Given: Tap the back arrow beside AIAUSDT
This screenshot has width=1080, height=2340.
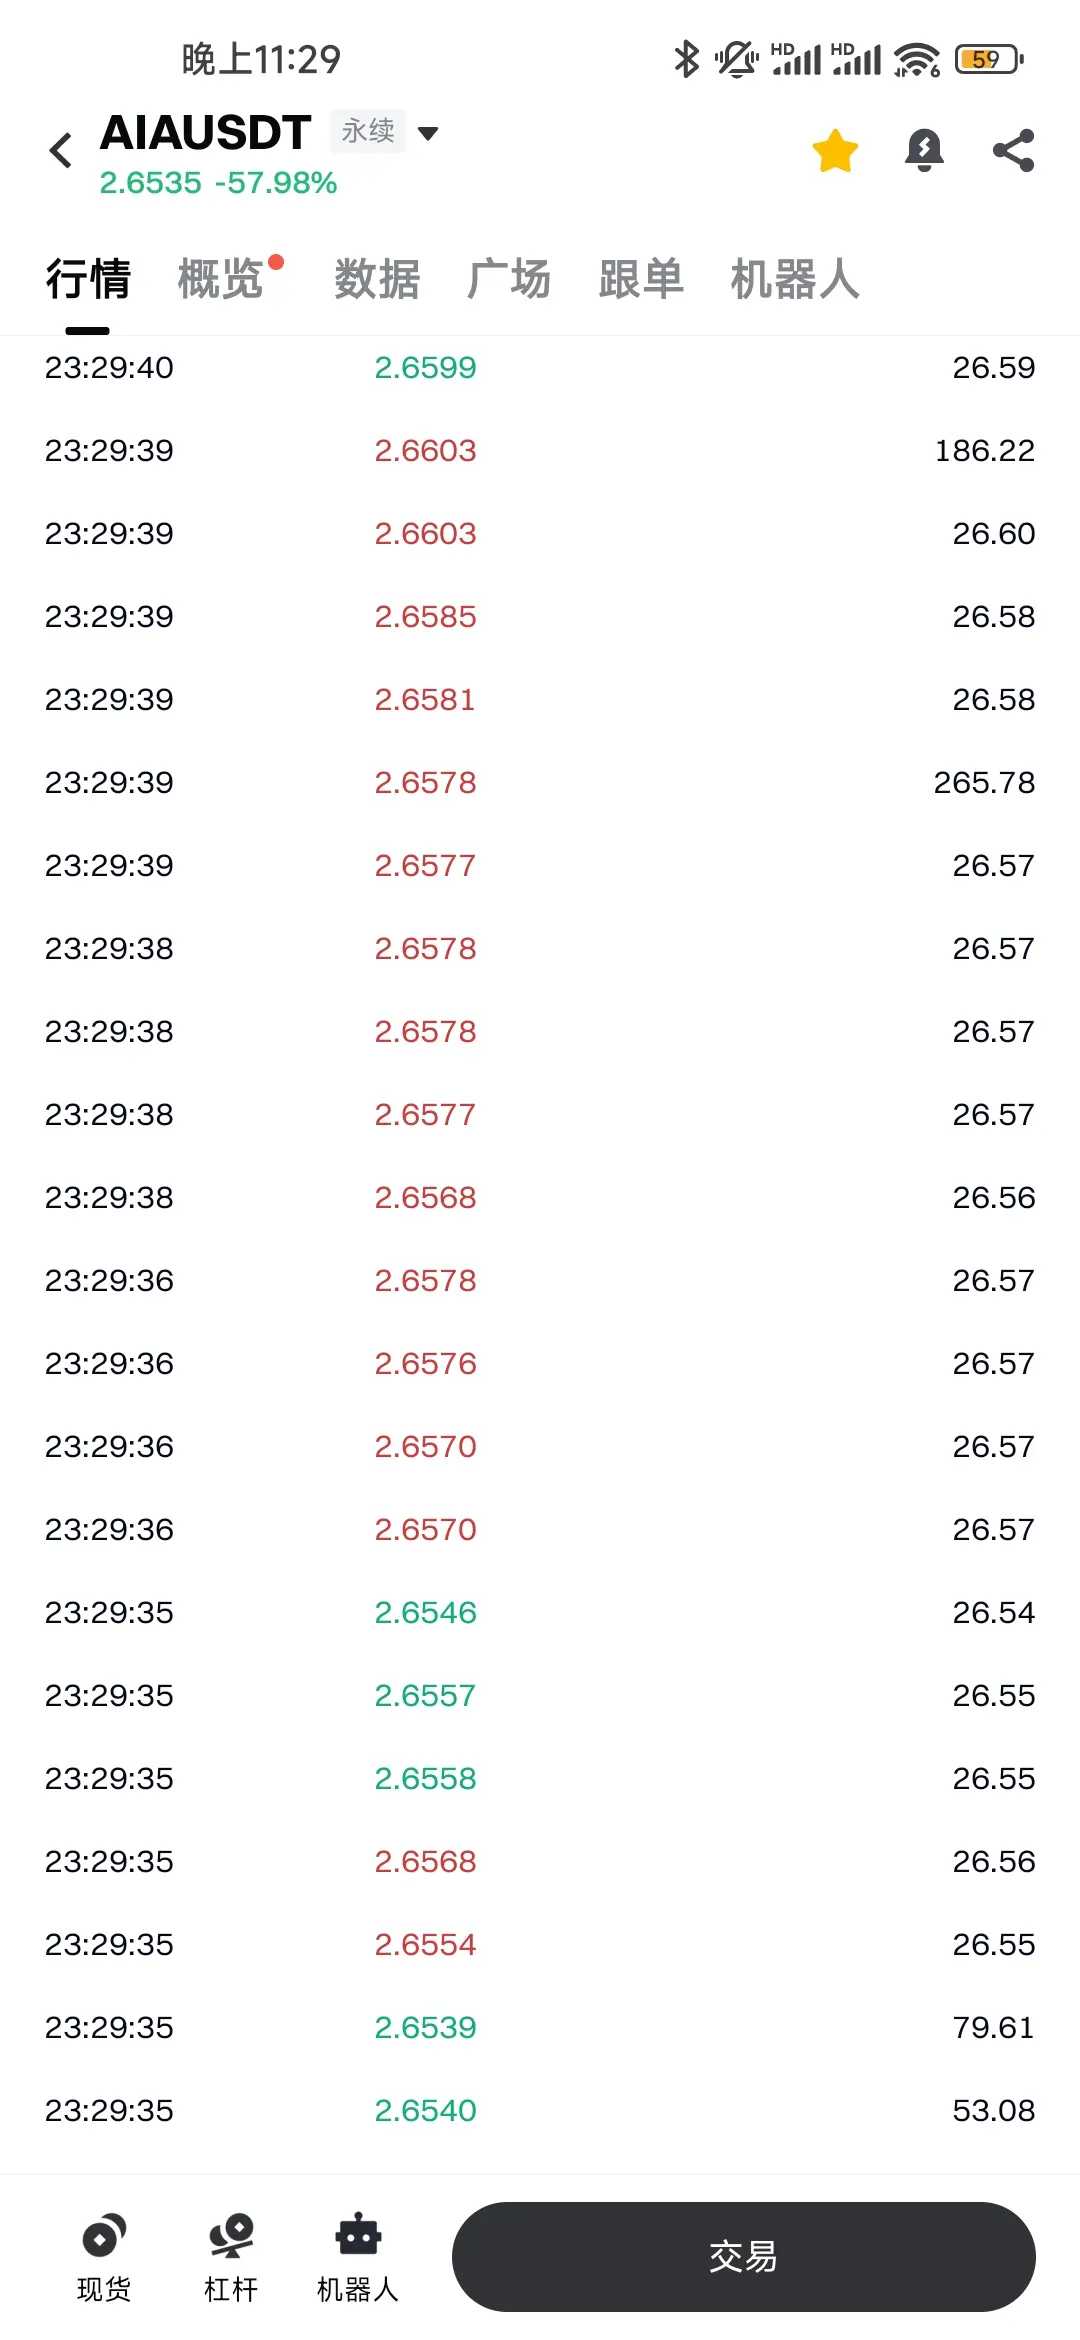Looking at the screenshot, I should tap(61, 151).
